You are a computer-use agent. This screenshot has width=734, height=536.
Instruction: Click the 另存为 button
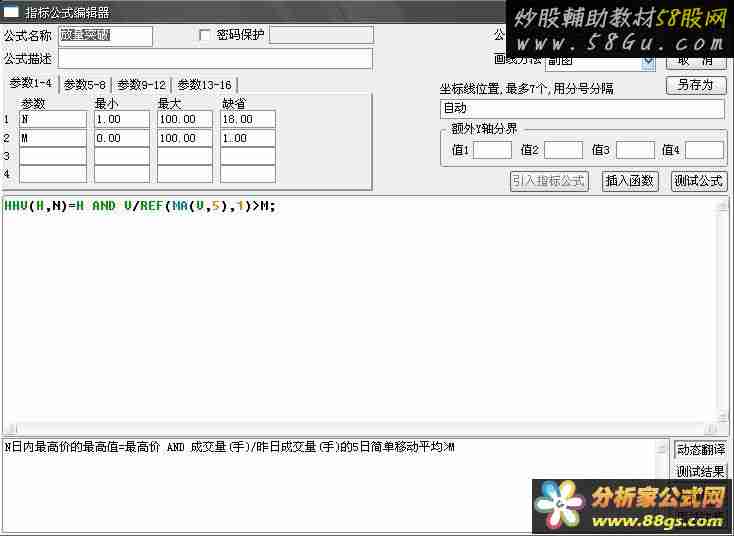coord(696,85)
